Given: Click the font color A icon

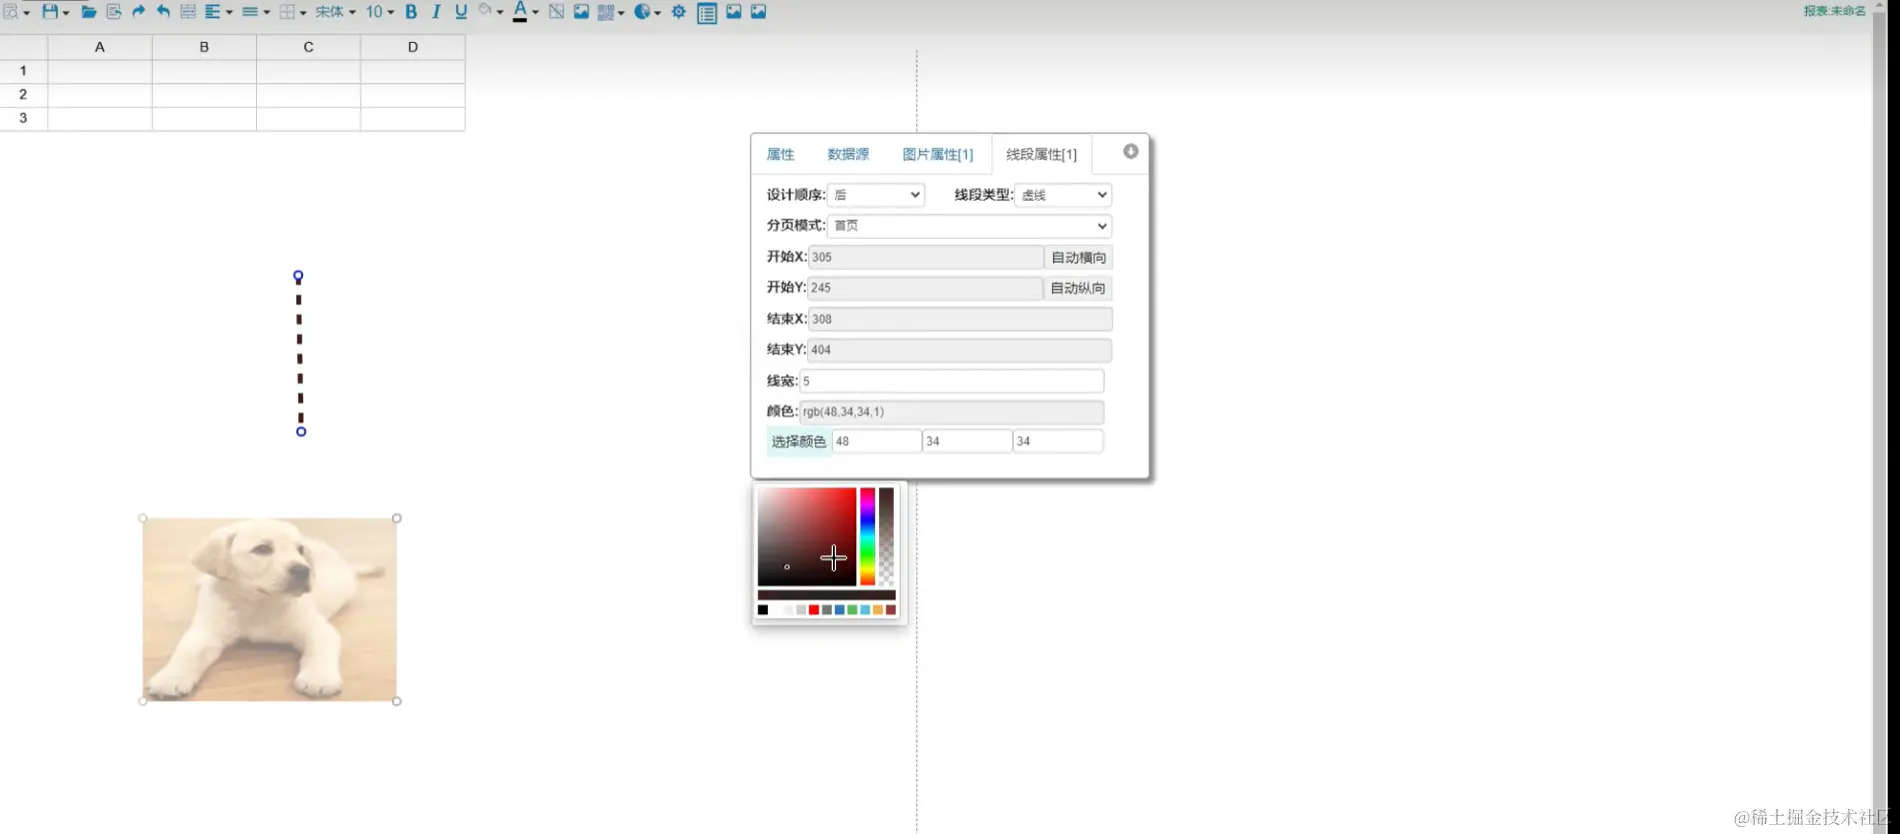Looking at the screenshot, I should click(x=520, y=12).
